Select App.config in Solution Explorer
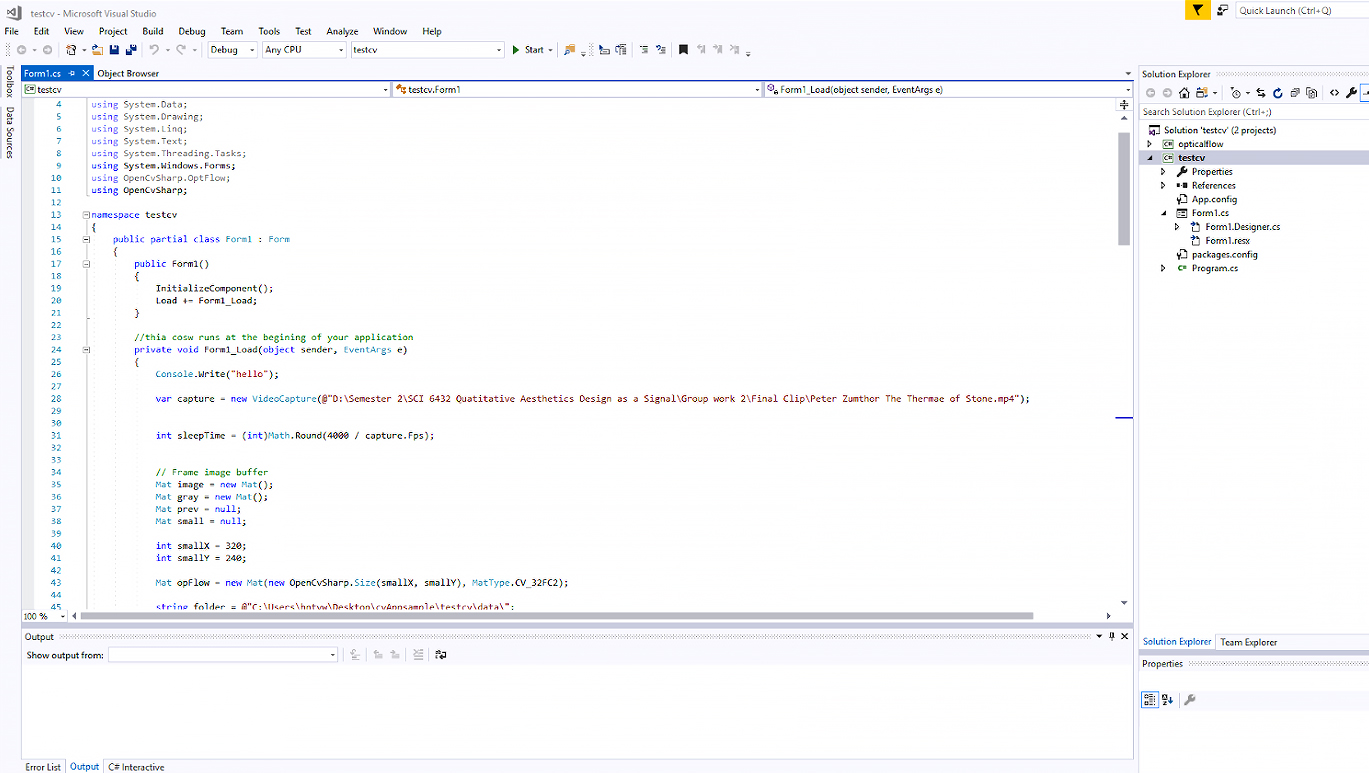 click(x=1216, y=199)
